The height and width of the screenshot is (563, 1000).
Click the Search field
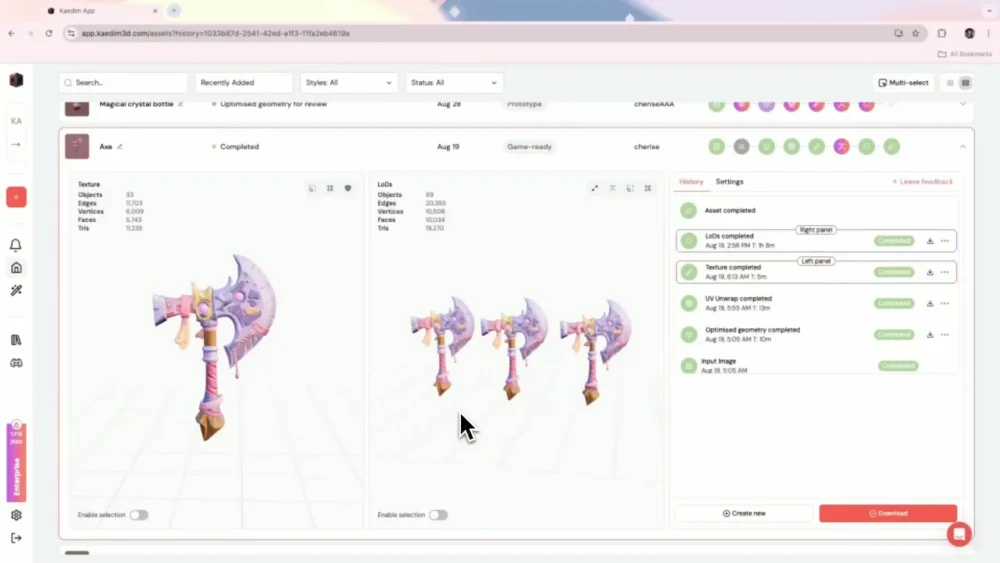tap(124, 83)
